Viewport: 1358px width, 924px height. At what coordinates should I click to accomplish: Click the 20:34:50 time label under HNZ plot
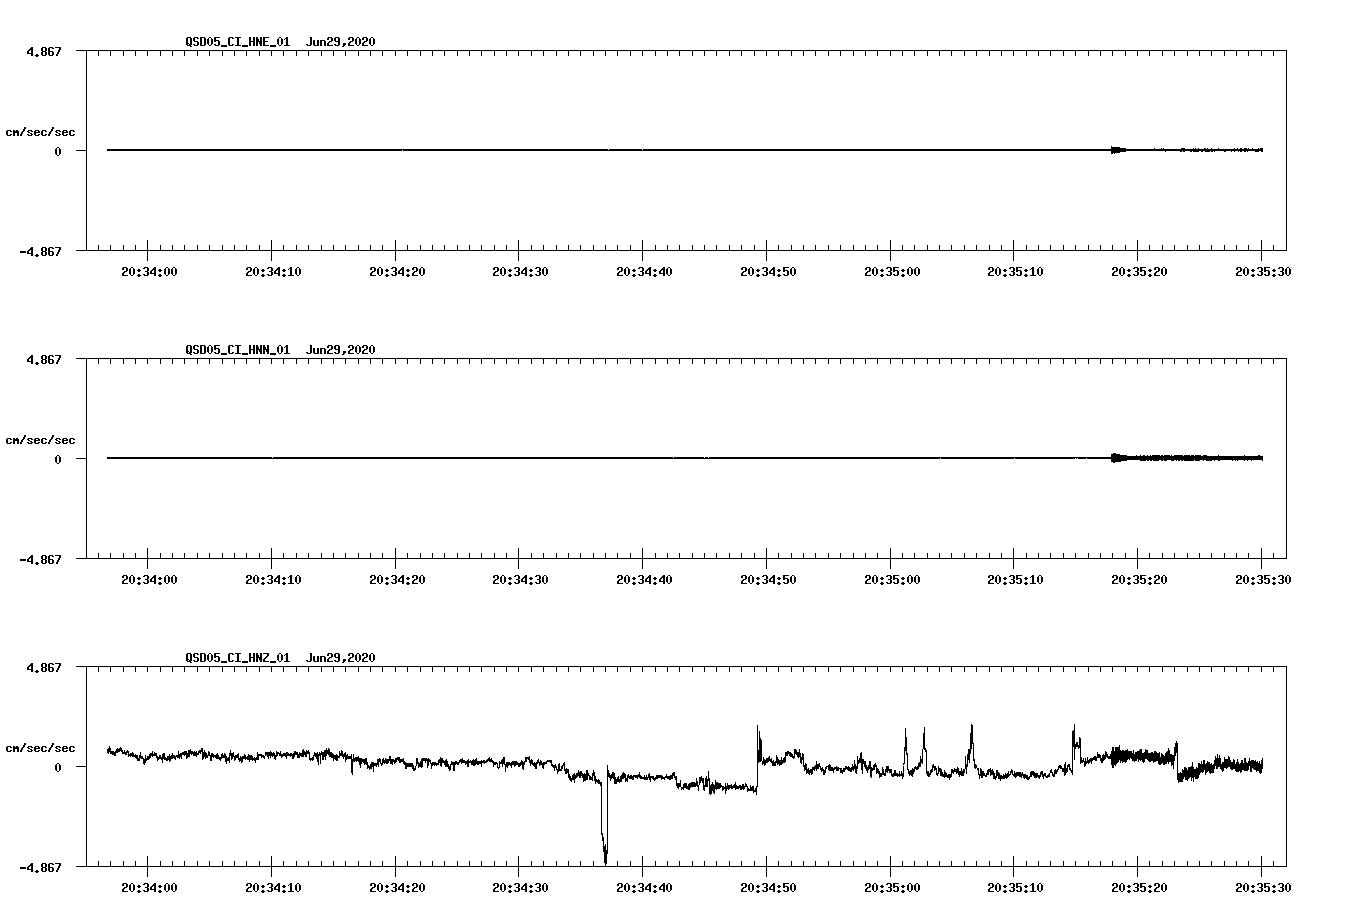767,887
